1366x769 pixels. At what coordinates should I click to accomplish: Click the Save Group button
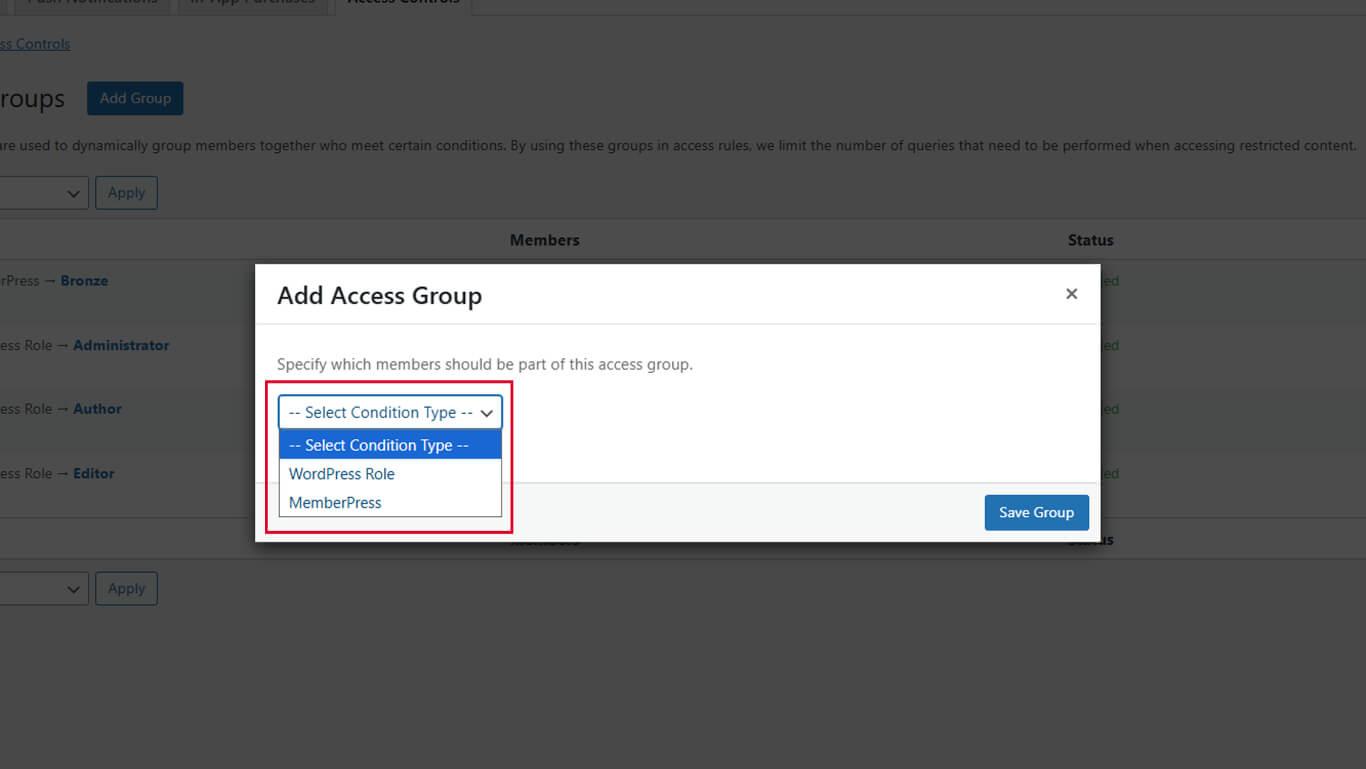[1036, 512]
